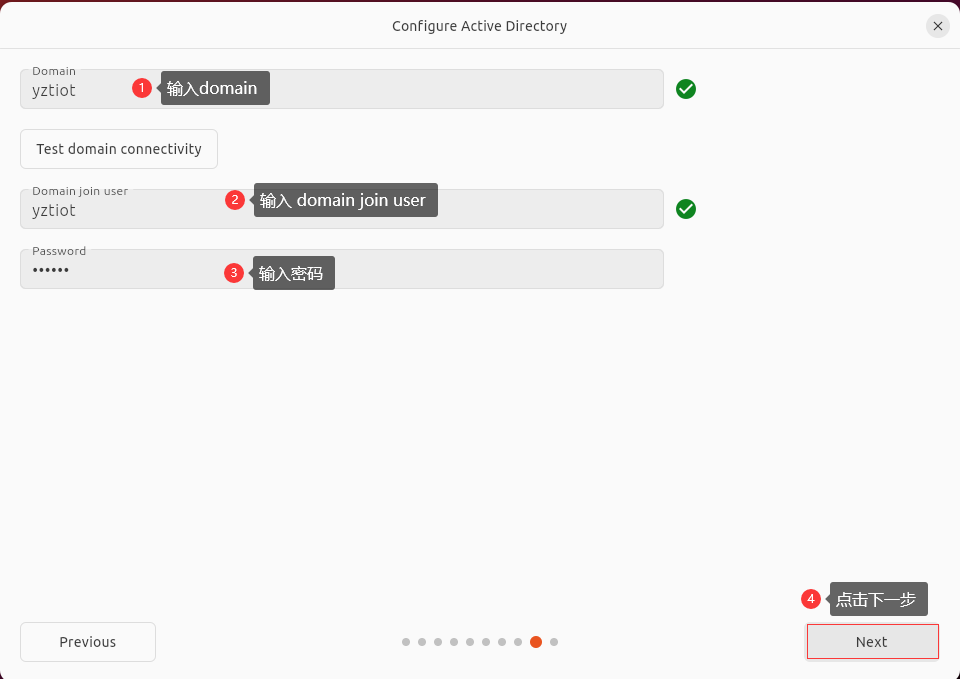Click the red number 2 badge
The image size is (960, 679).
tap(235, 200)
